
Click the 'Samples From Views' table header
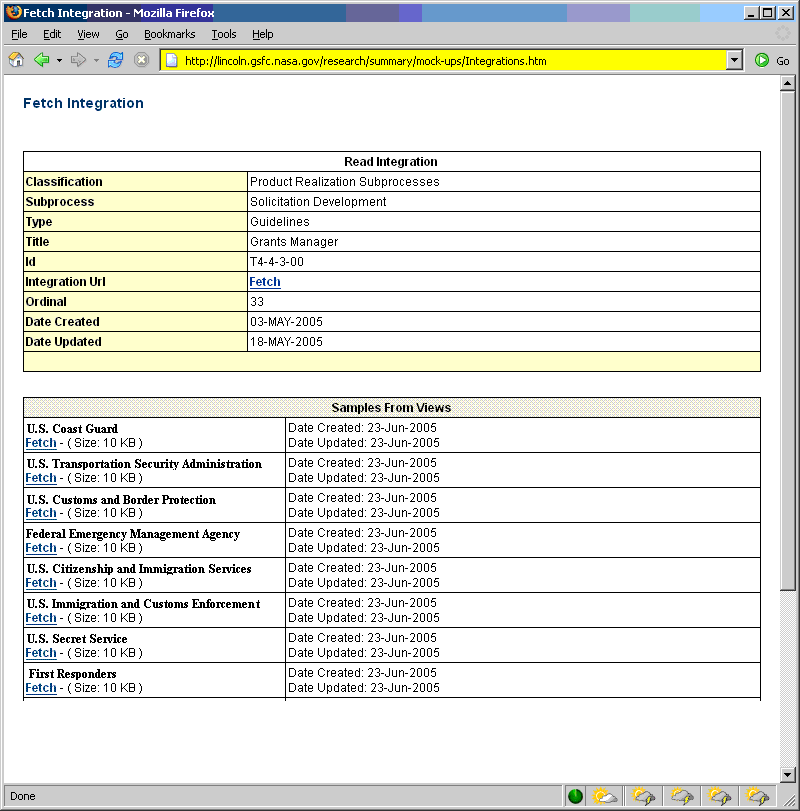tap(391, 408)
